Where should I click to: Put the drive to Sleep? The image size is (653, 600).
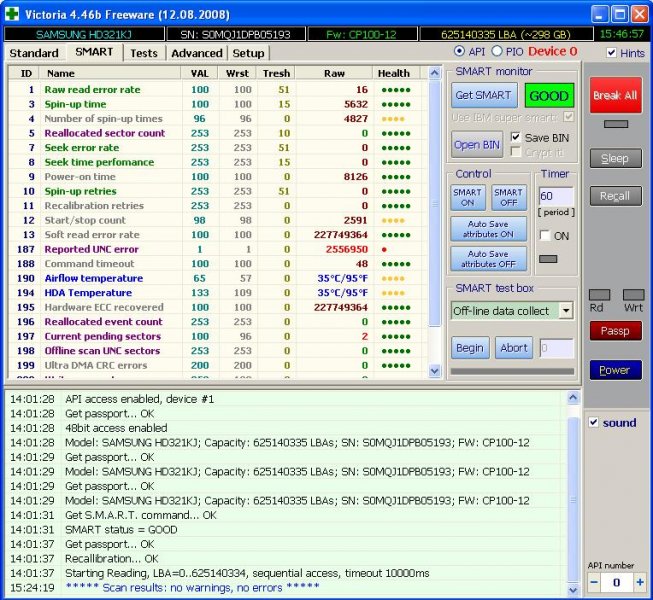(615, 159)
